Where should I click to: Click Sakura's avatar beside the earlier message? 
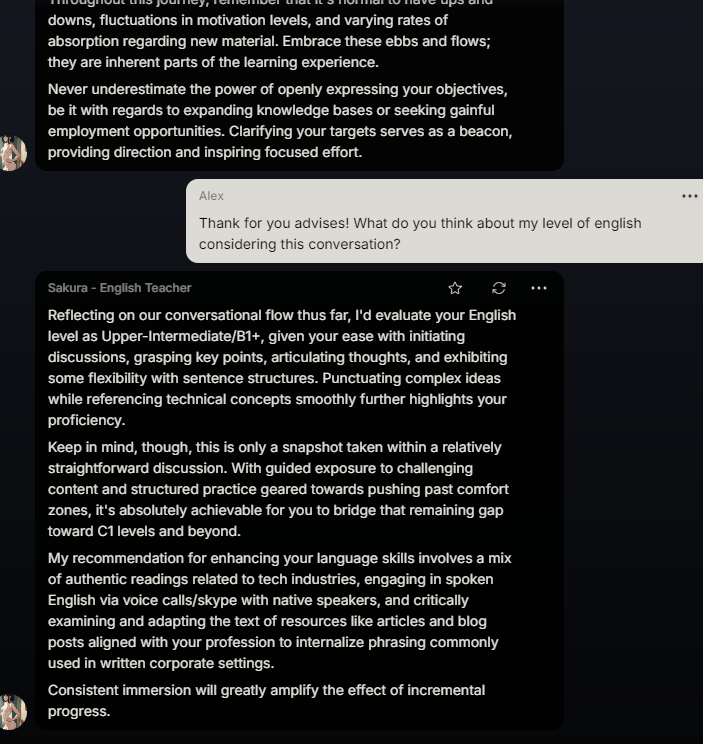click(x=13, y=153)
